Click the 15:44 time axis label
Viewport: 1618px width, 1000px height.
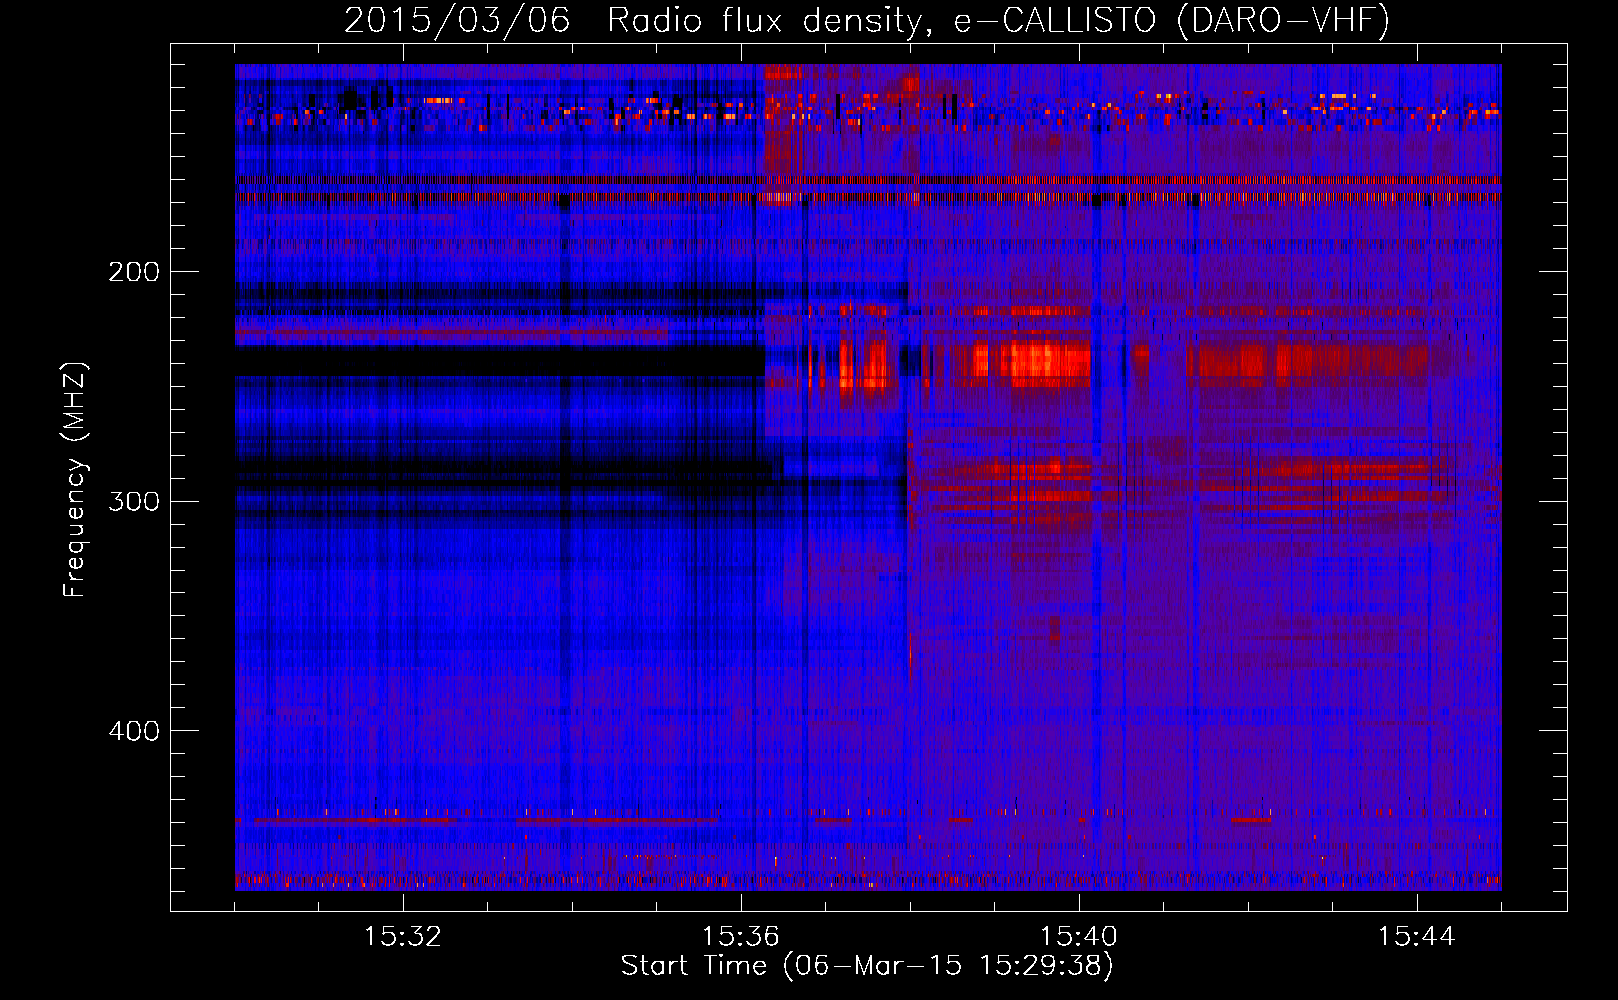(x=1417, y=937)
